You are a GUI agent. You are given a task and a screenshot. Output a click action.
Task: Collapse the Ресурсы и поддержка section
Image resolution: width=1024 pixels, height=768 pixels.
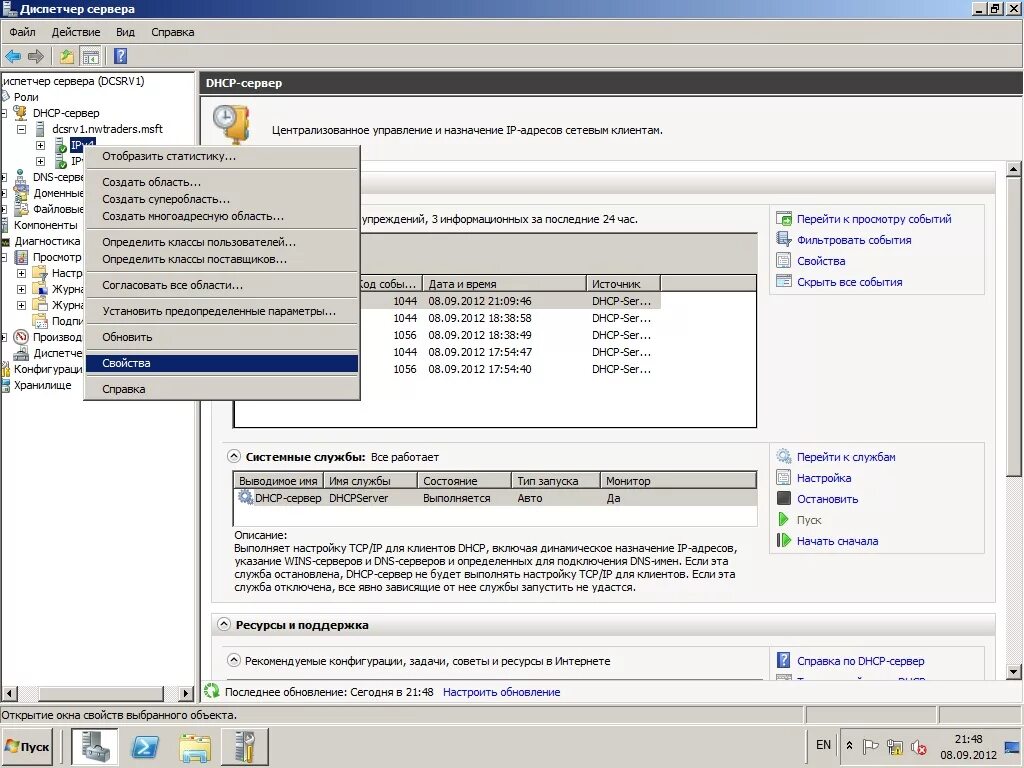tap(224, 624)
